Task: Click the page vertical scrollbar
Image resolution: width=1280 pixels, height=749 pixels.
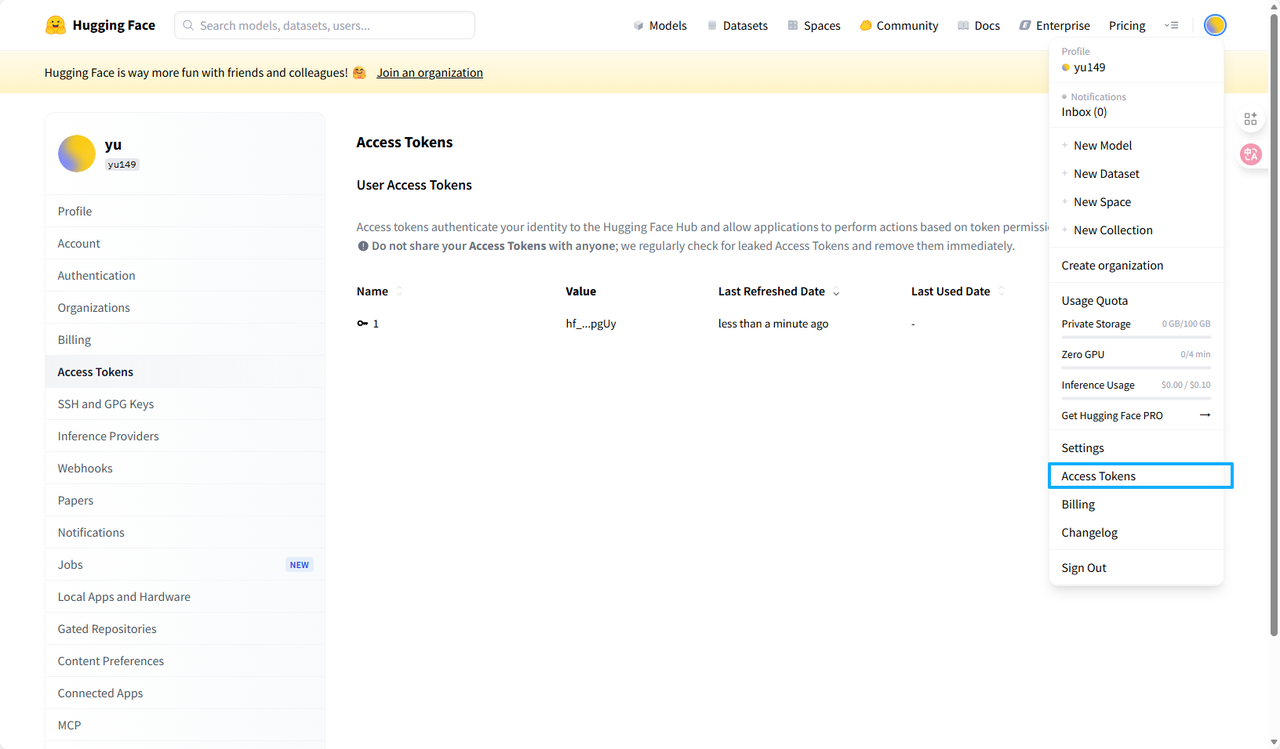Action: [1273, 325]
